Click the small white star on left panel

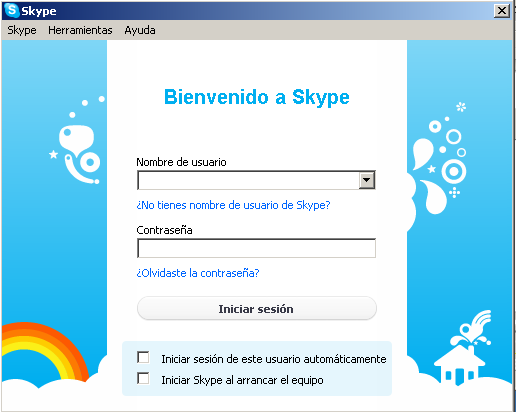click(53, 154)
